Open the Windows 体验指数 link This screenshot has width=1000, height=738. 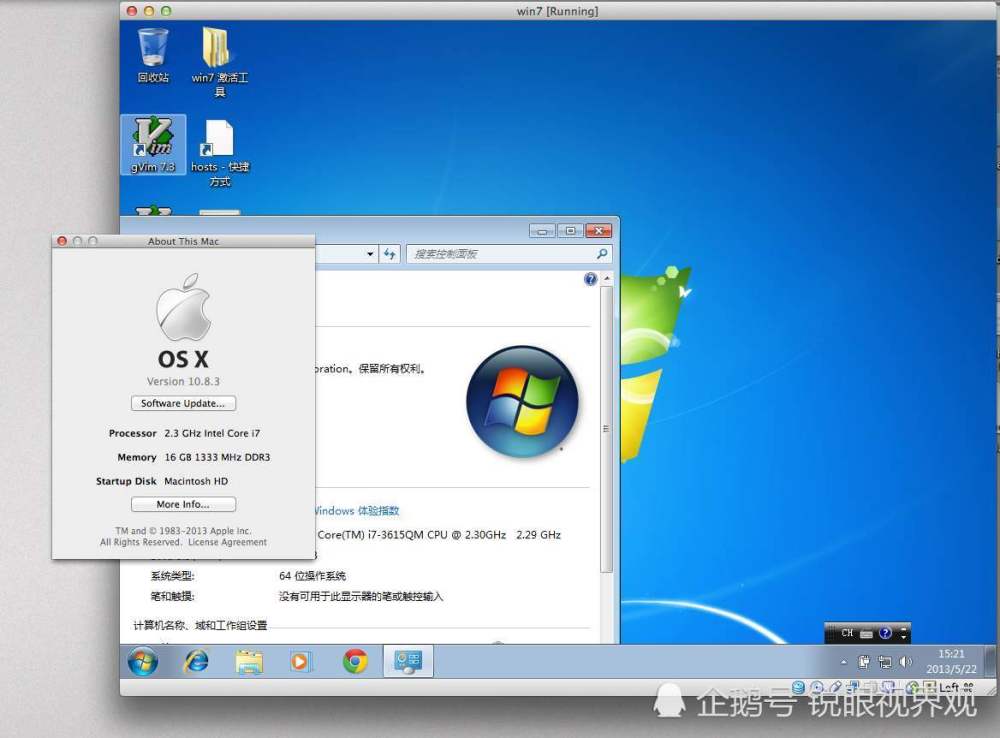[357, 511]
